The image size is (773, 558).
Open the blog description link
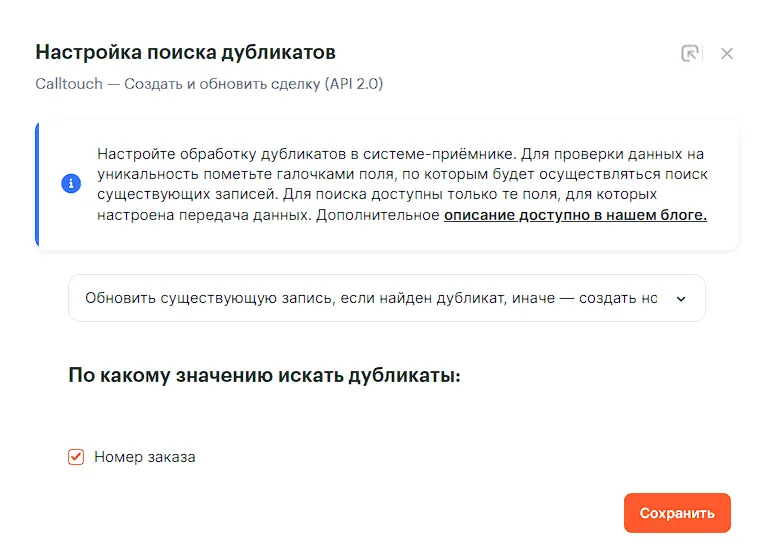(575, 215)
